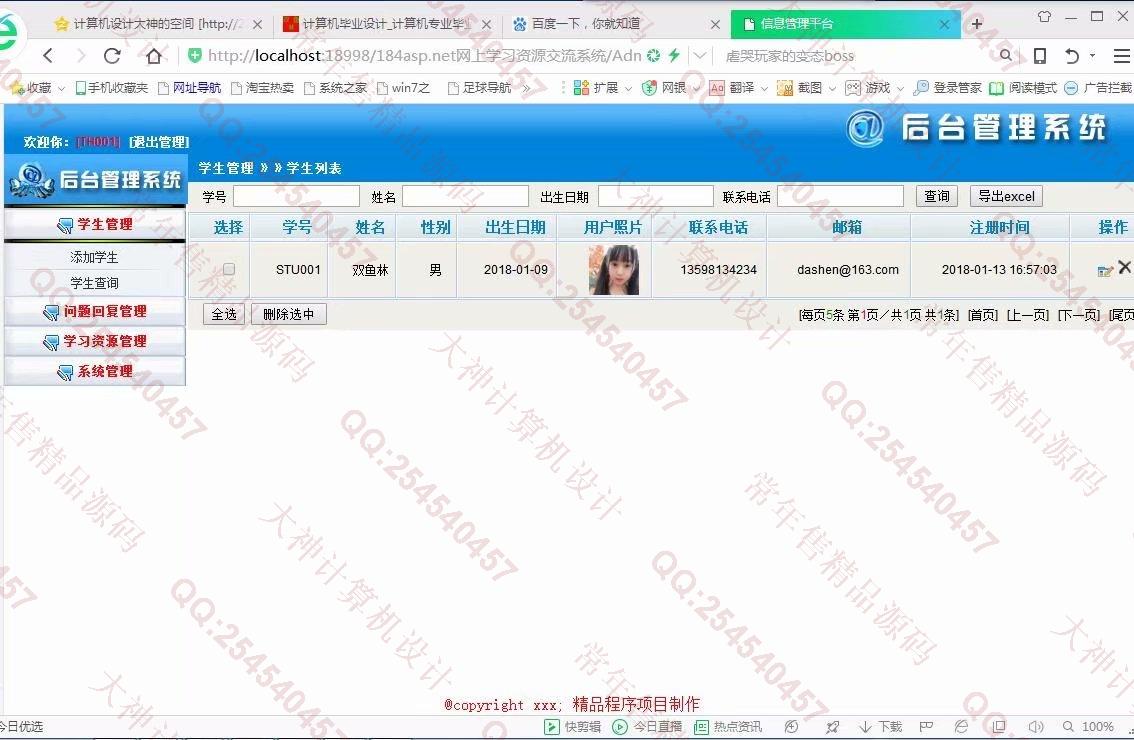The width and height of the screenshot is (1134, 740).
Task: Open the 淘宝热卖 bookmark
Action: 263,88
